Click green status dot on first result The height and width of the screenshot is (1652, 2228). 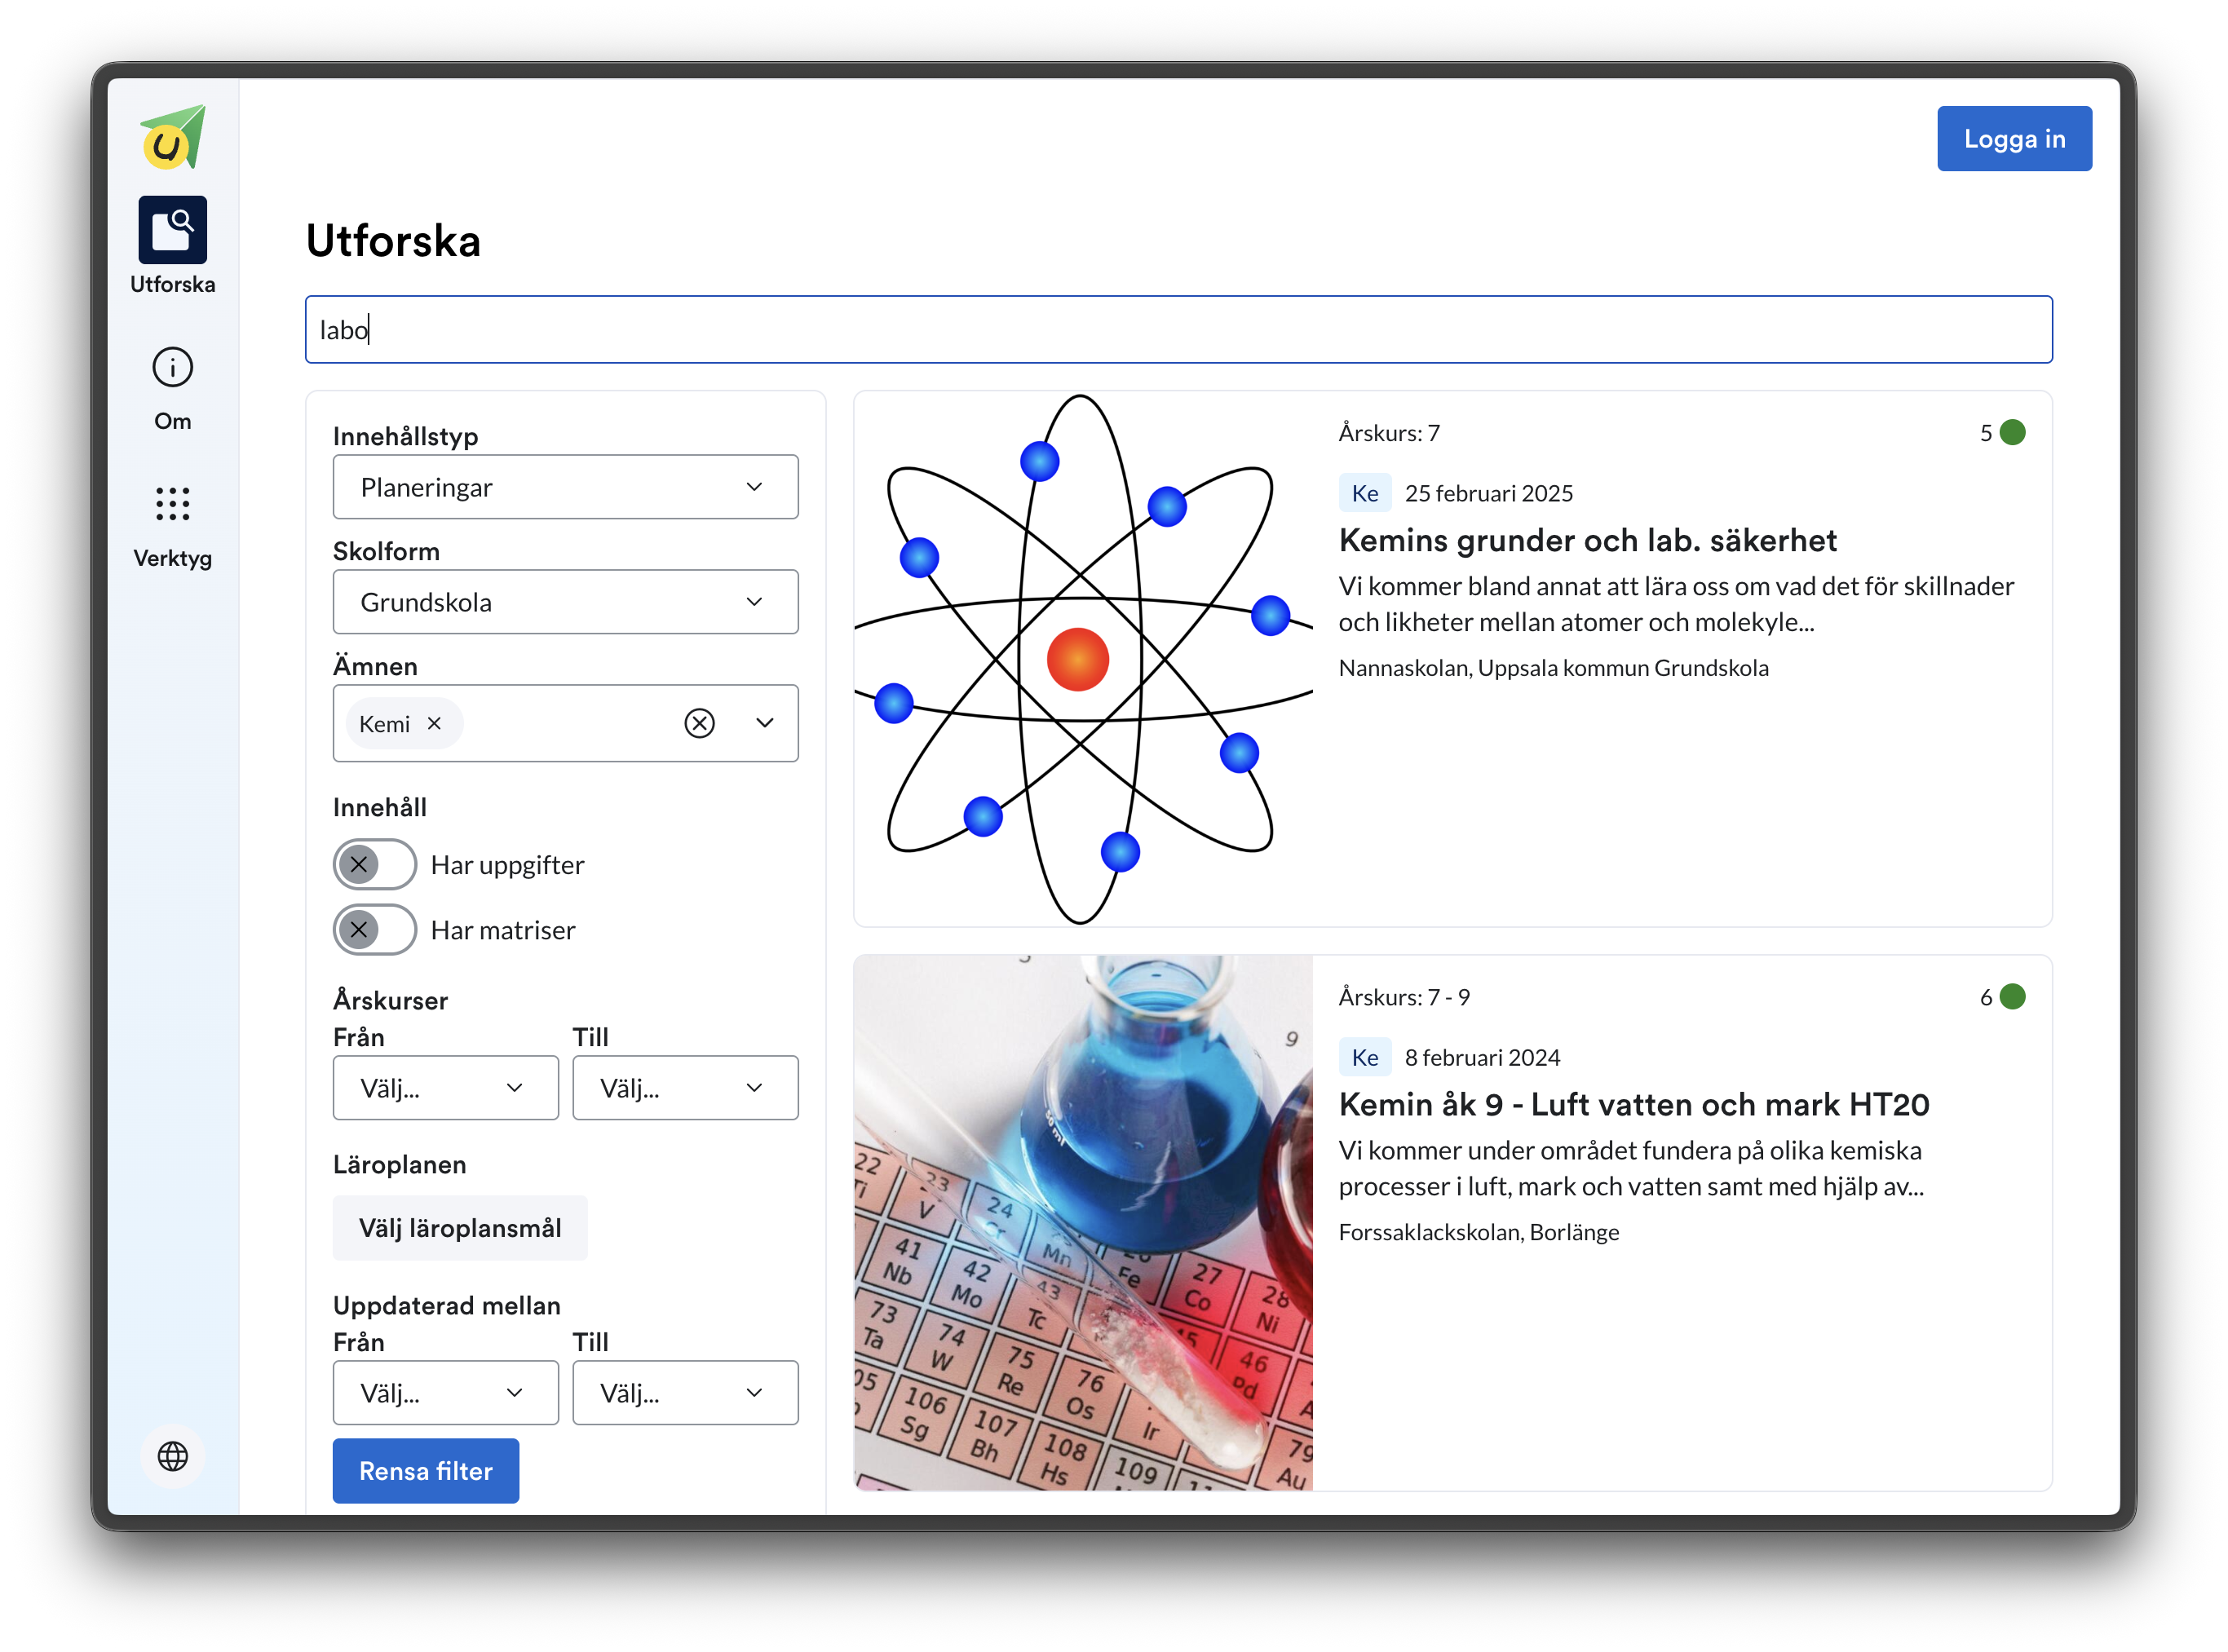coord(2012,433)
